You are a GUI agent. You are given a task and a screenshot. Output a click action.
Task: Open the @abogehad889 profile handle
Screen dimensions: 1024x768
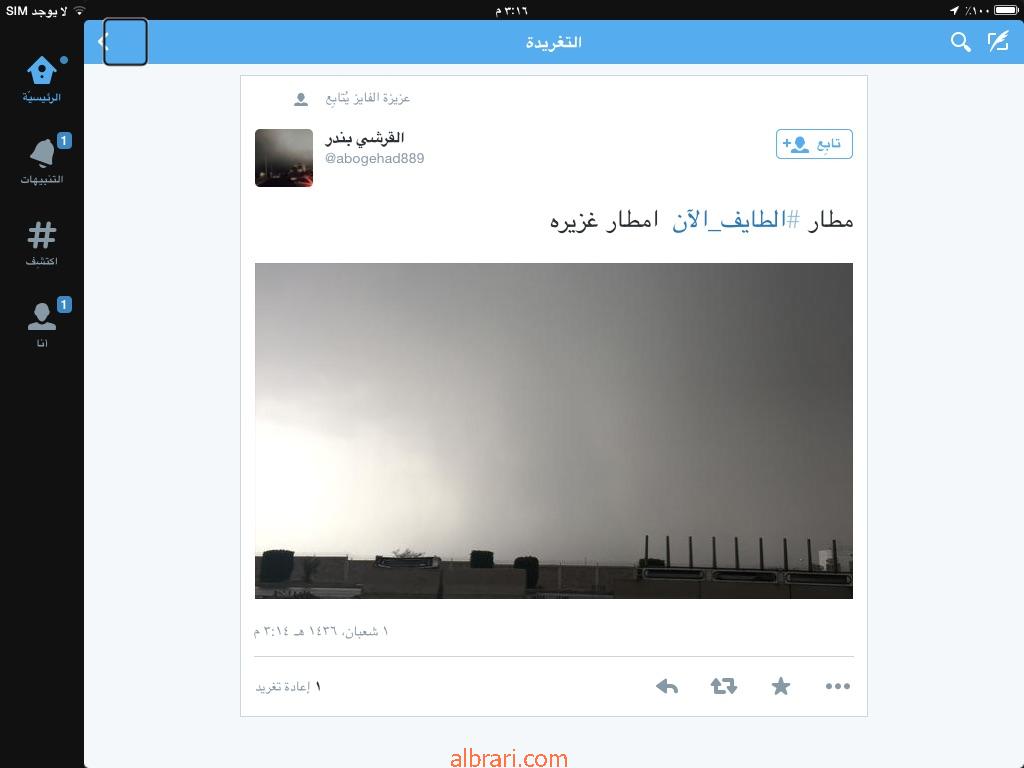point(375,159)
